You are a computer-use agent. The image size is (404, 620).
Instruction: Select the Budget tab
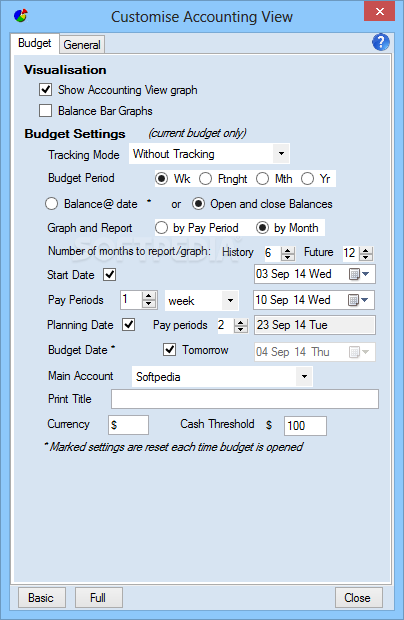pos(35,43)
